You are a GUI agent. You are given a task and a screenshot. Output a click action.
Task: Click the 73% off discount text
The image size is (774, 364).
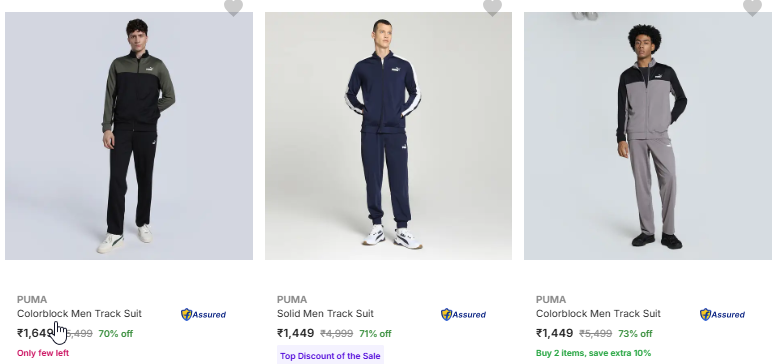635,334
